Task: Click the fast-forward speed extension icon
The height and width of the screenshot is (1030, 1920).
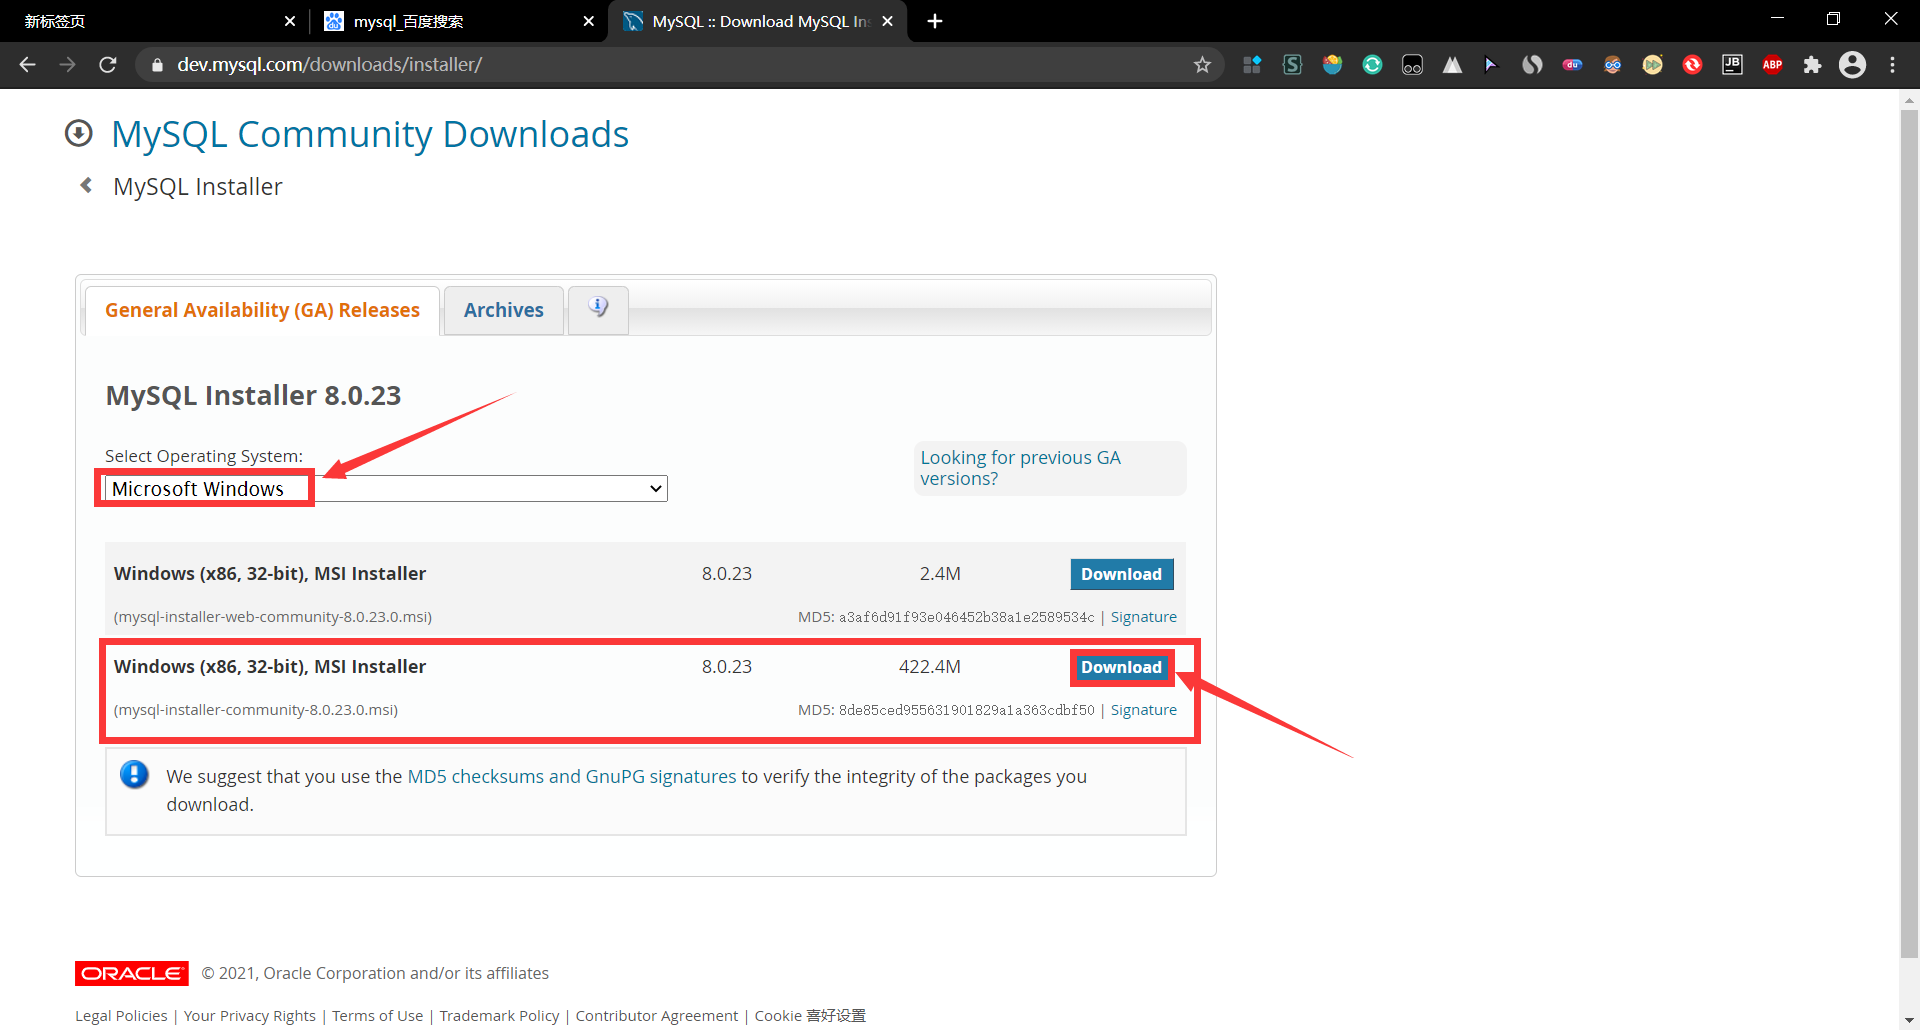Action: [x=1652, y=65]
